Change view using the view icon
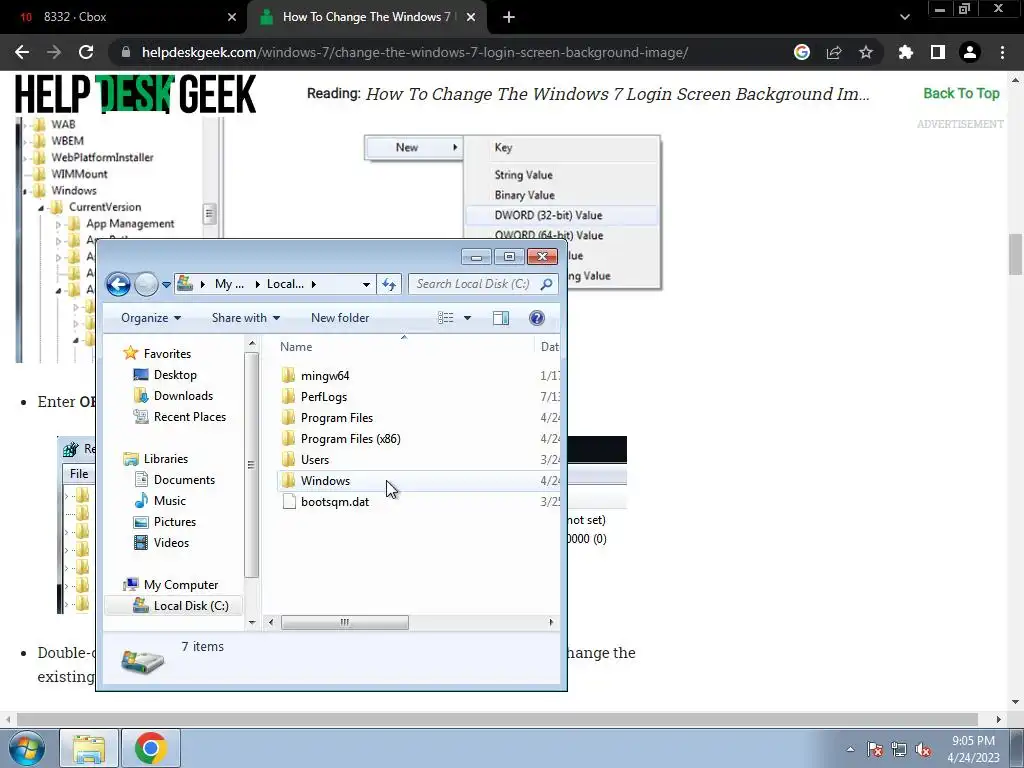 pos(446,318)
